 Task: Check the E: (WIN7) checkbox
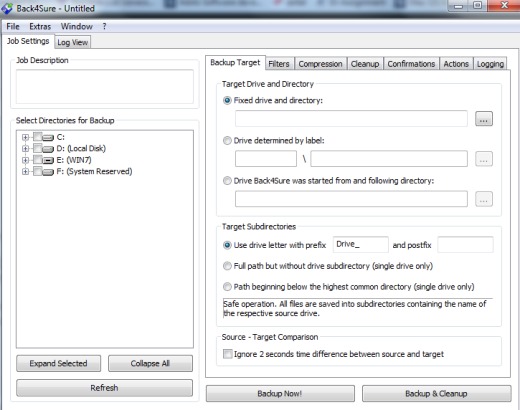pos(38,160)
